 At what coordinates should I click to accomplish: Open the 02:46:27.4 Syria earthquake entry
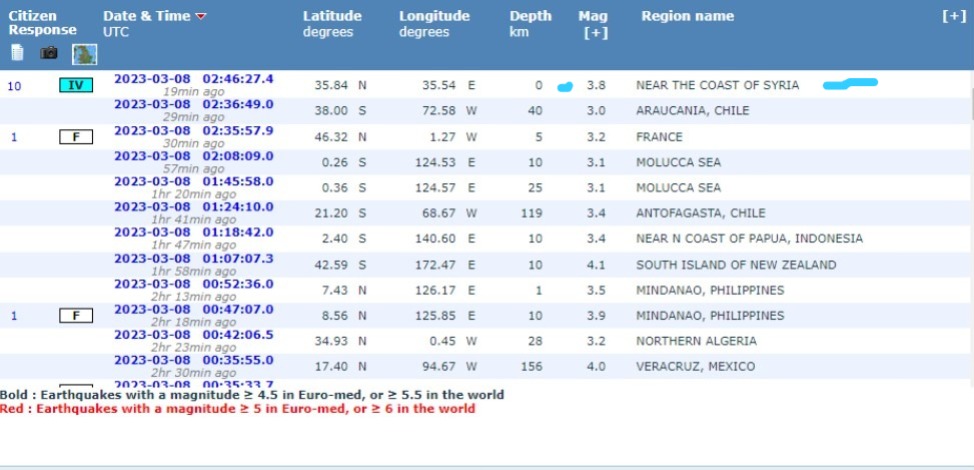pyautogui.click(x=193, y=79)
